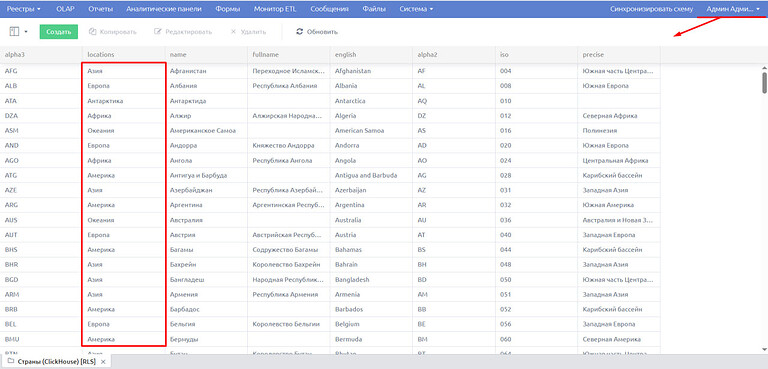Click the Содружество Багамы cell

289,250
